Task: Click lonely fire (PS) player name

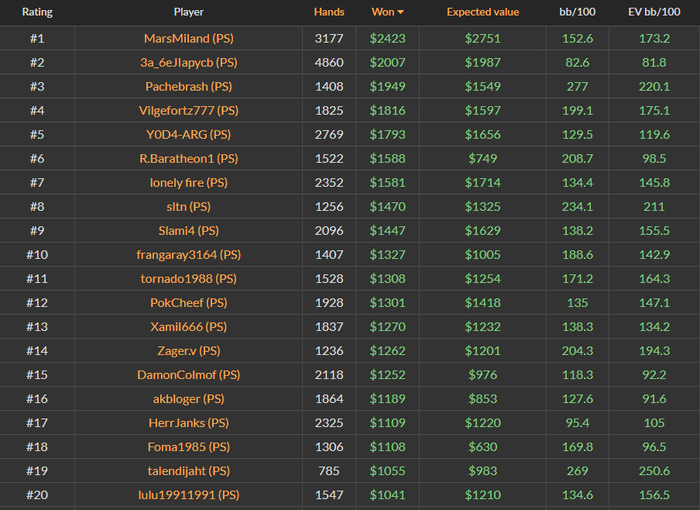Action: (x=188, y=183)
